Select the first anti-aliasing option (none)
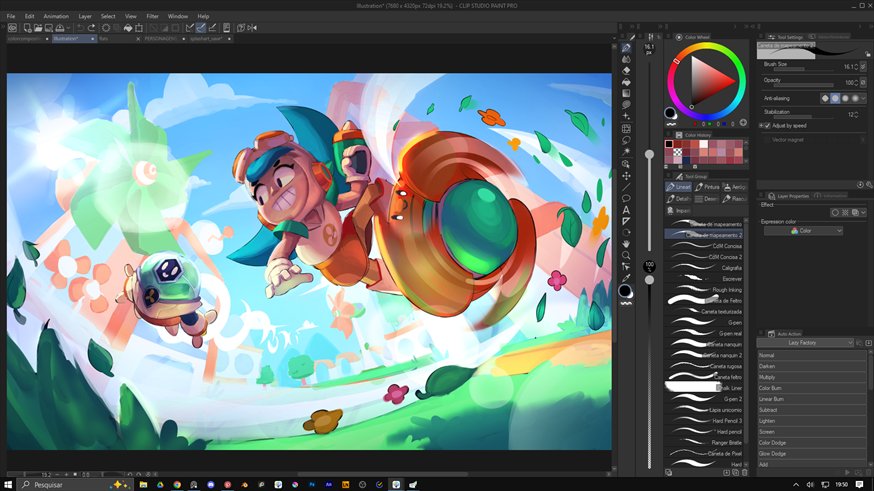The height and width of the screenshot is (491, 874). pos(825,99)
